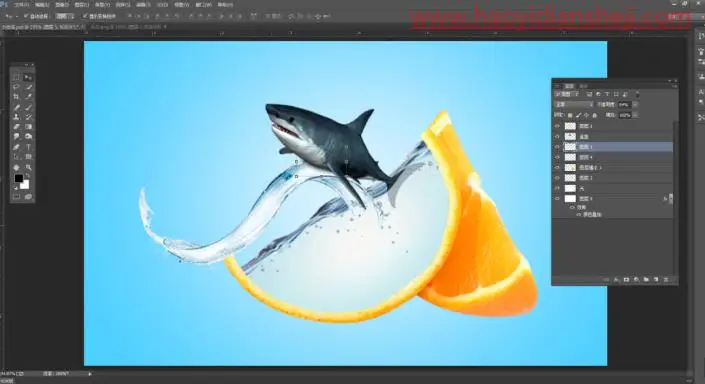Switch to the 图层 Layers panel tab
Screen dimensions: 705x384
[x=569, y=86]
